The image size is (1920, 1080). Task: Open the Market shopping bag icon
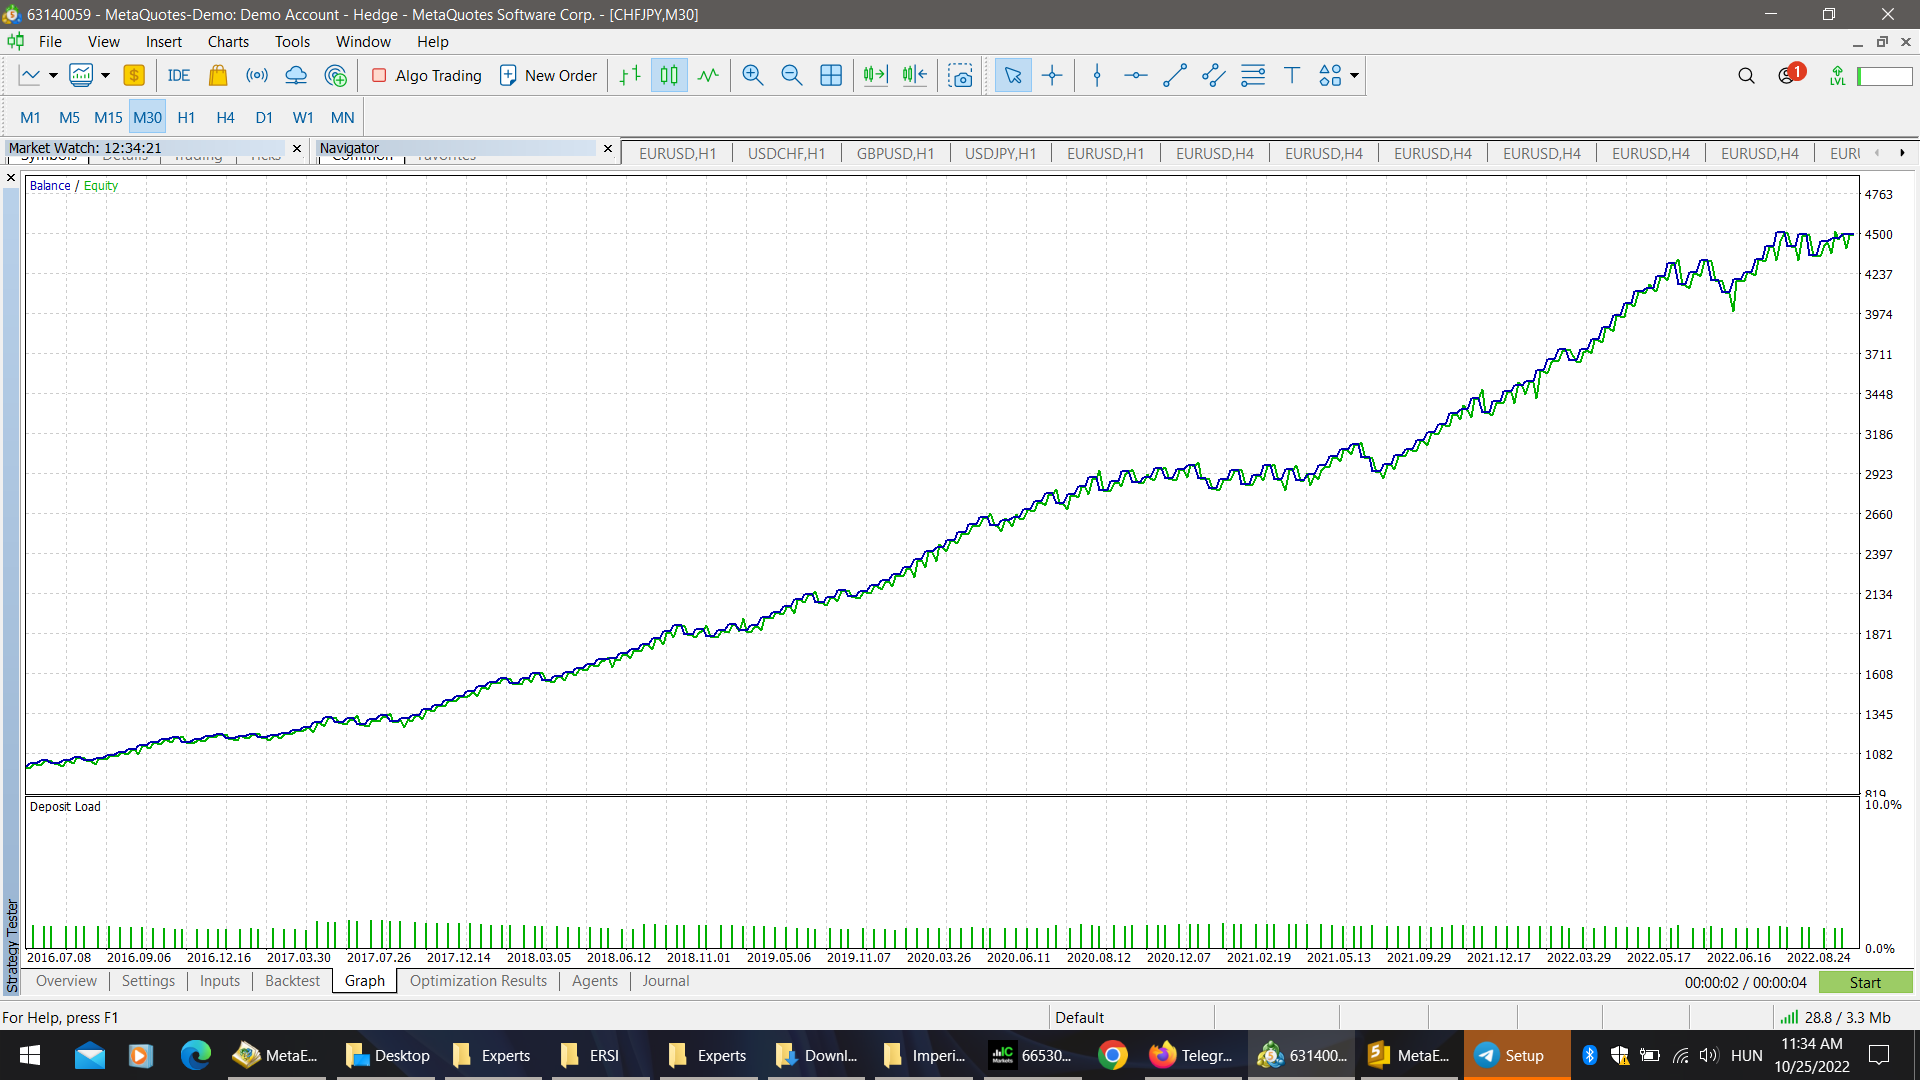(218, 75)
